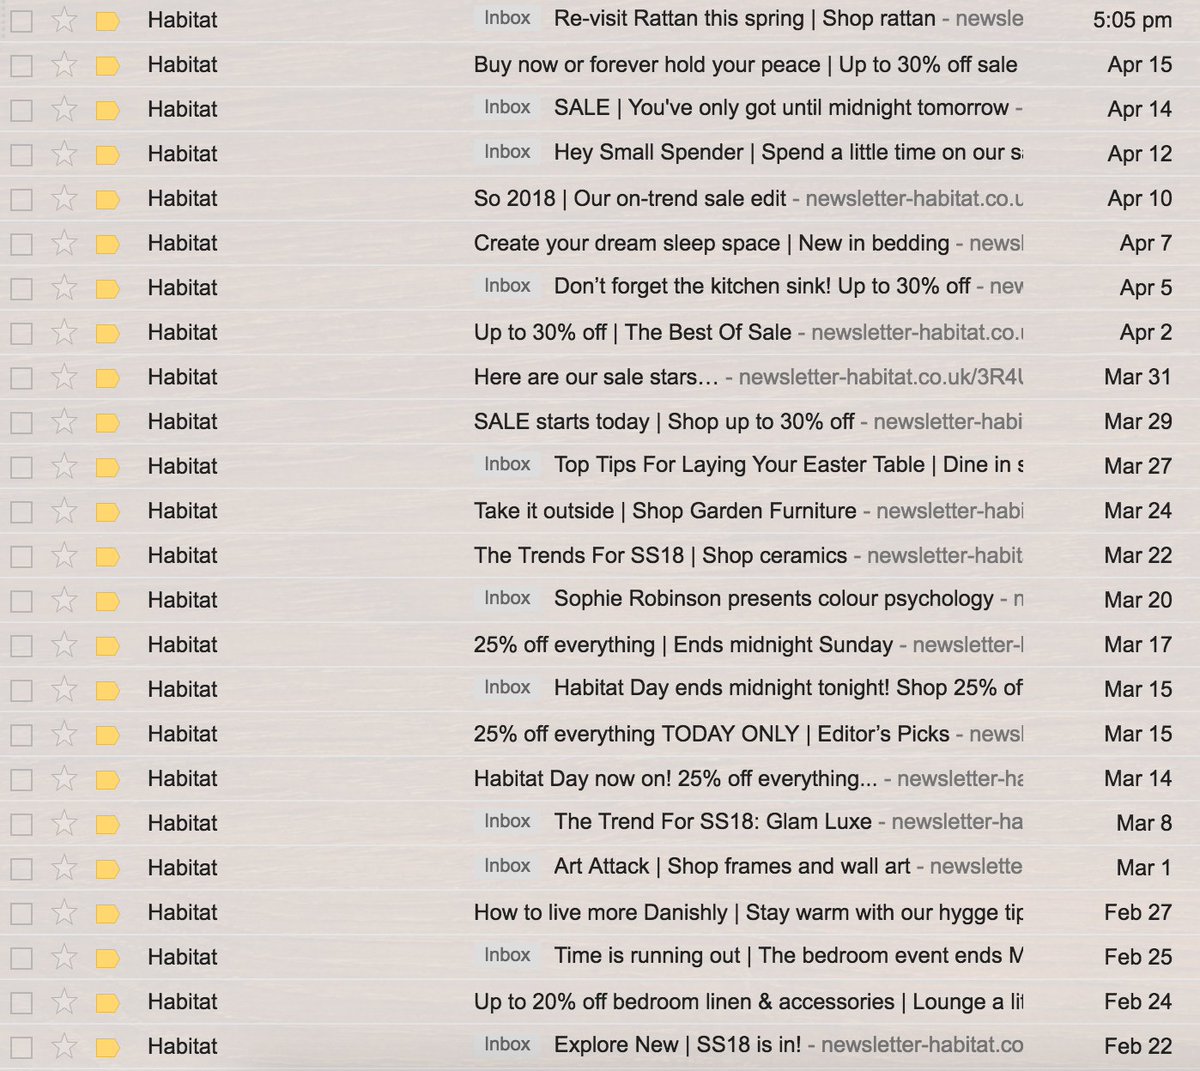Click importance marker on Trend For SS18 Glam Luxe email
1200x1071 pixels.
click(x=108, y=824)
